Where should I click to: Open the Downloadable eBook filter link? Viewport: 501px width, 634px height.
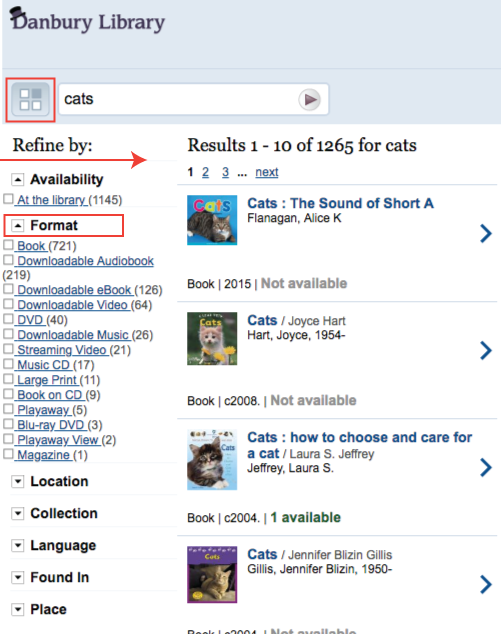pyautogui.click(x=74, y=290)
